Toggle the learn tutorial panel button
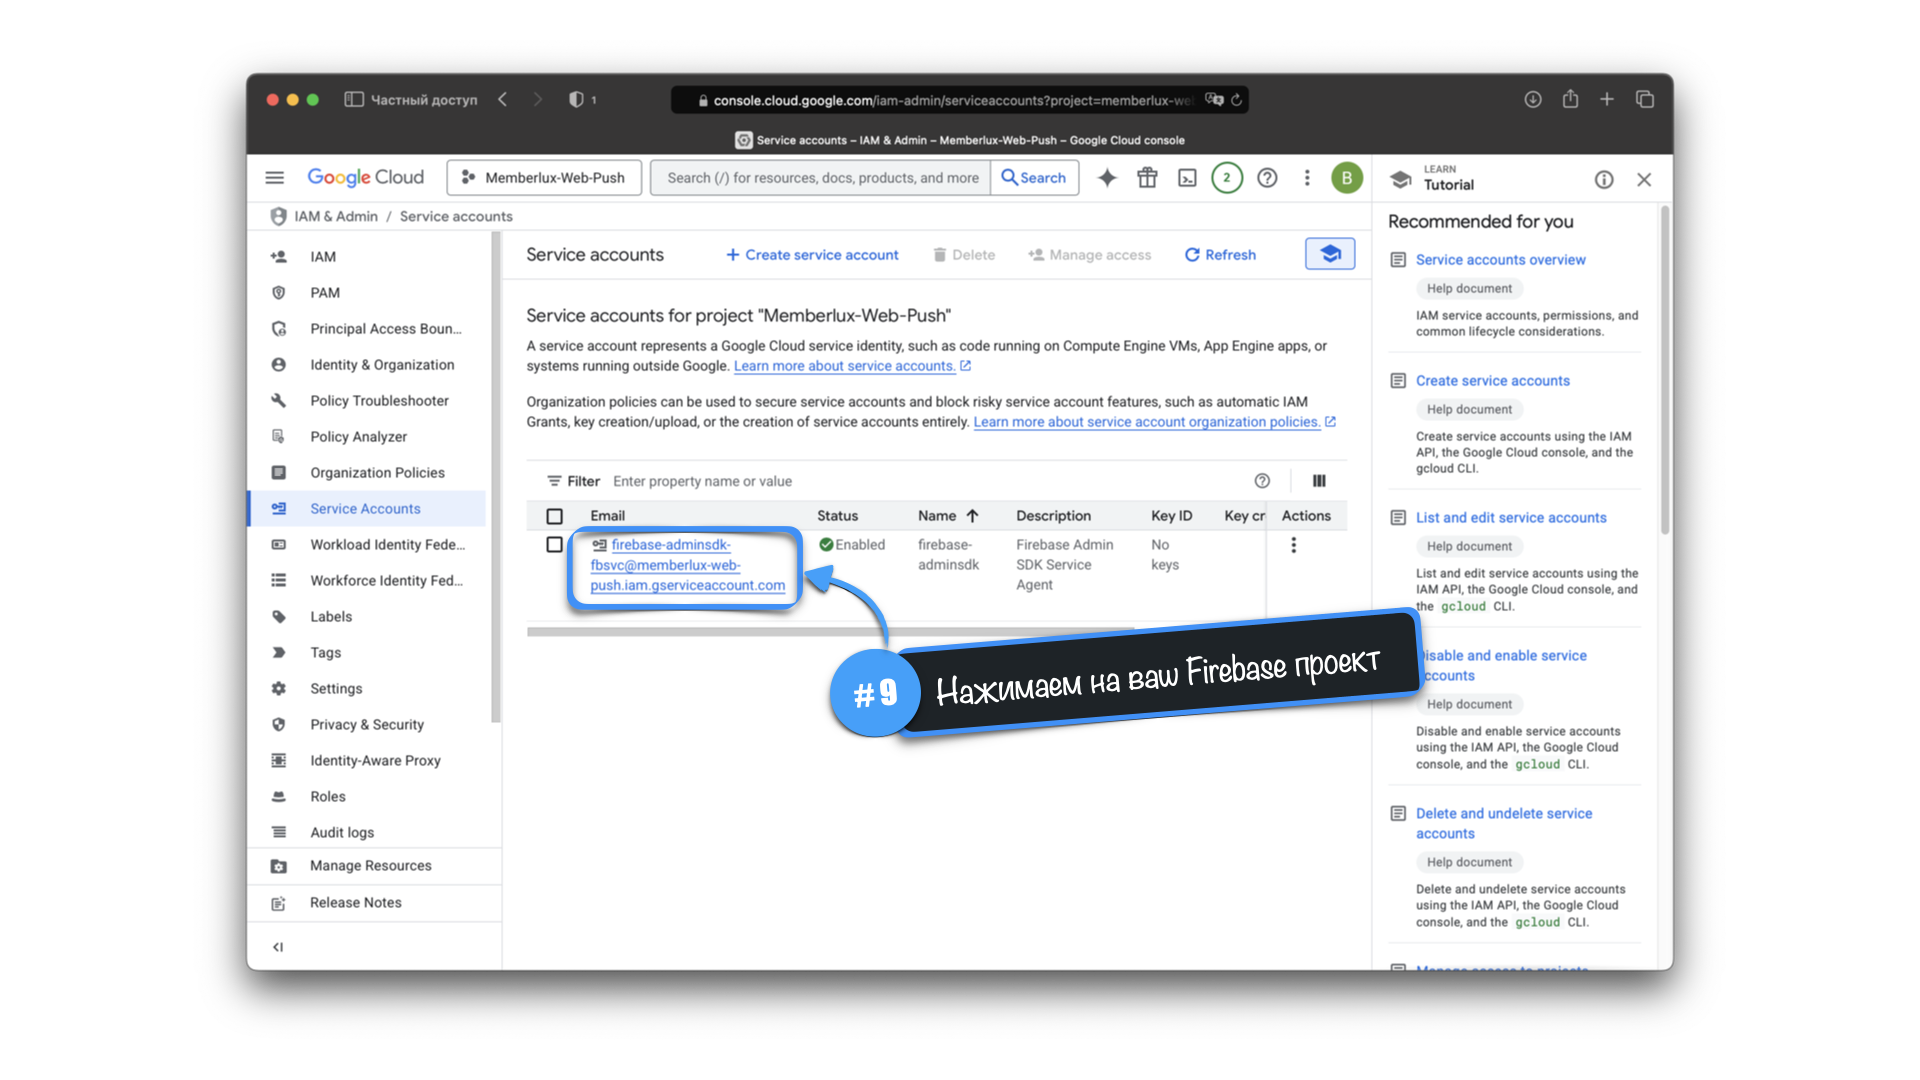The height and width of the screenshot is (1080, 1920). pyautogui.click(x=1330, y=254)
